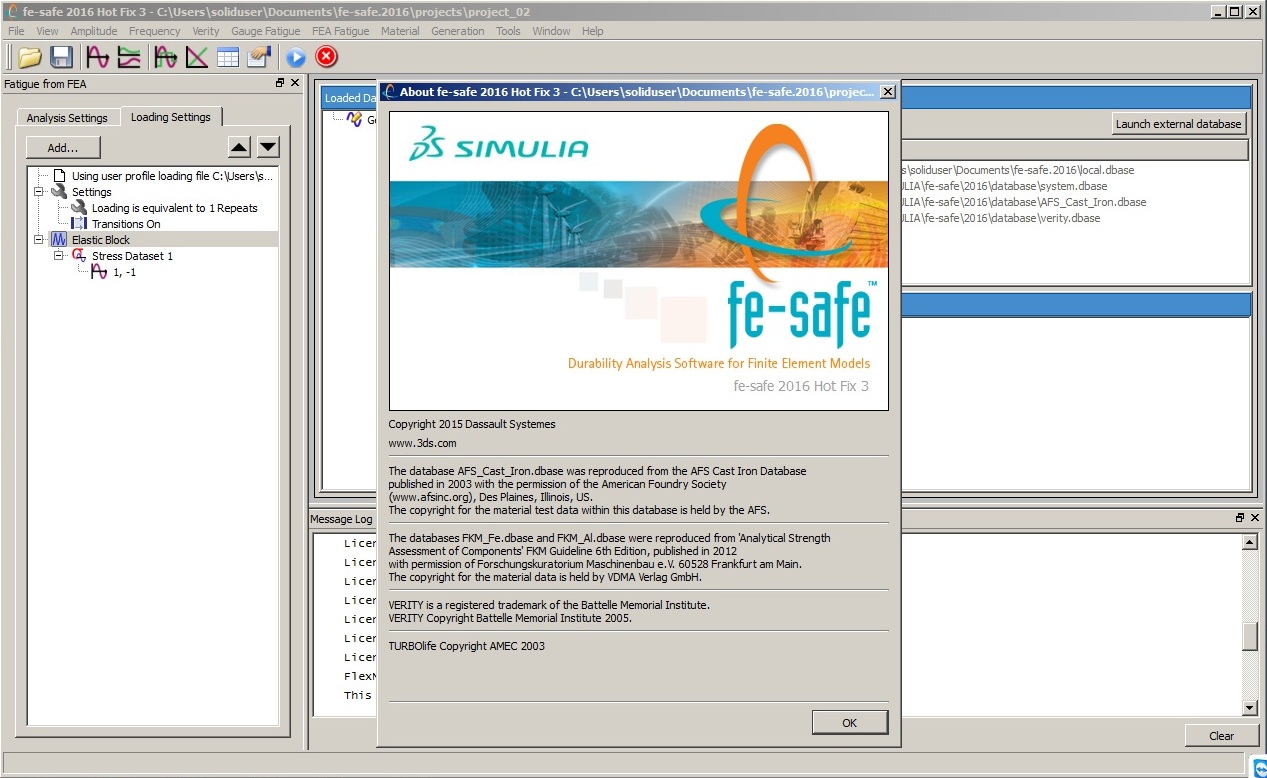Close the Fatigue from FEA panel

tap(295, 83)
